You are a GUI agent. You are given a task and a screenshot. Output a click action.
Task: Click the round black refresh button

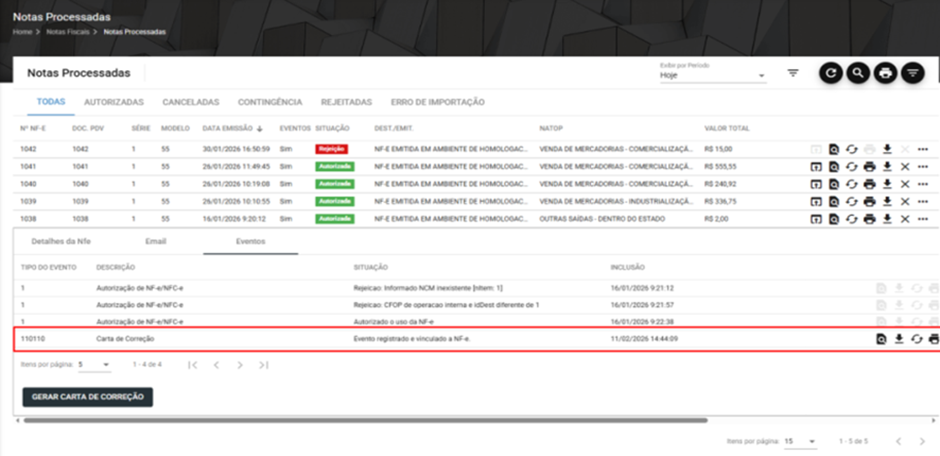click(831, 73)
